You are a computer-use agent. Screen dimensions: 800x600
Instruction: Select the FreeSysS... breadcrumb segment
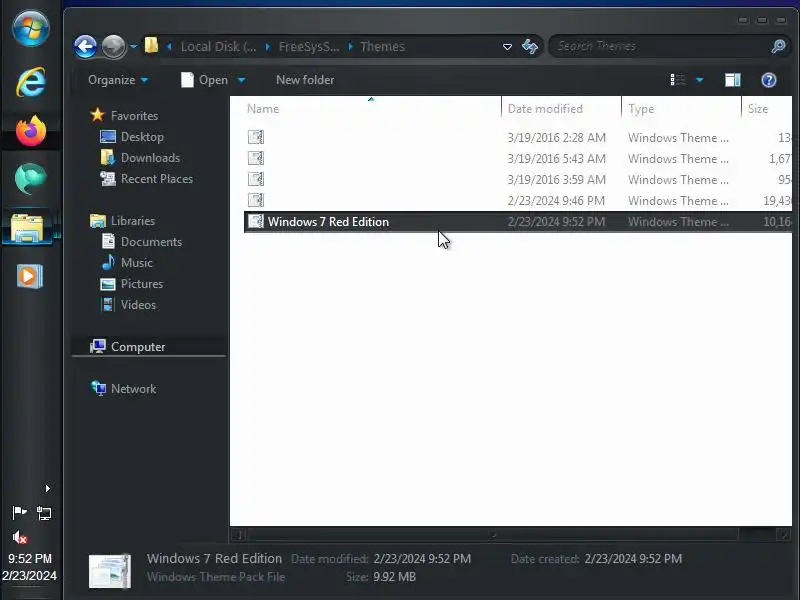pyautogui.click(x=309, y=46)
